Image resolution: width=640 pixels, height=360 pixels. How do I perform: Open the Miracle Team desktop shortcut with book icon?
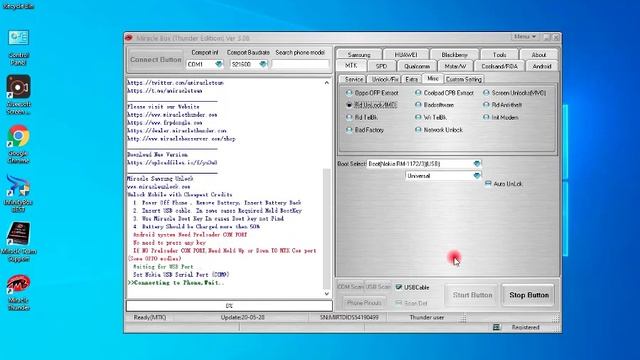click(18, 242)
